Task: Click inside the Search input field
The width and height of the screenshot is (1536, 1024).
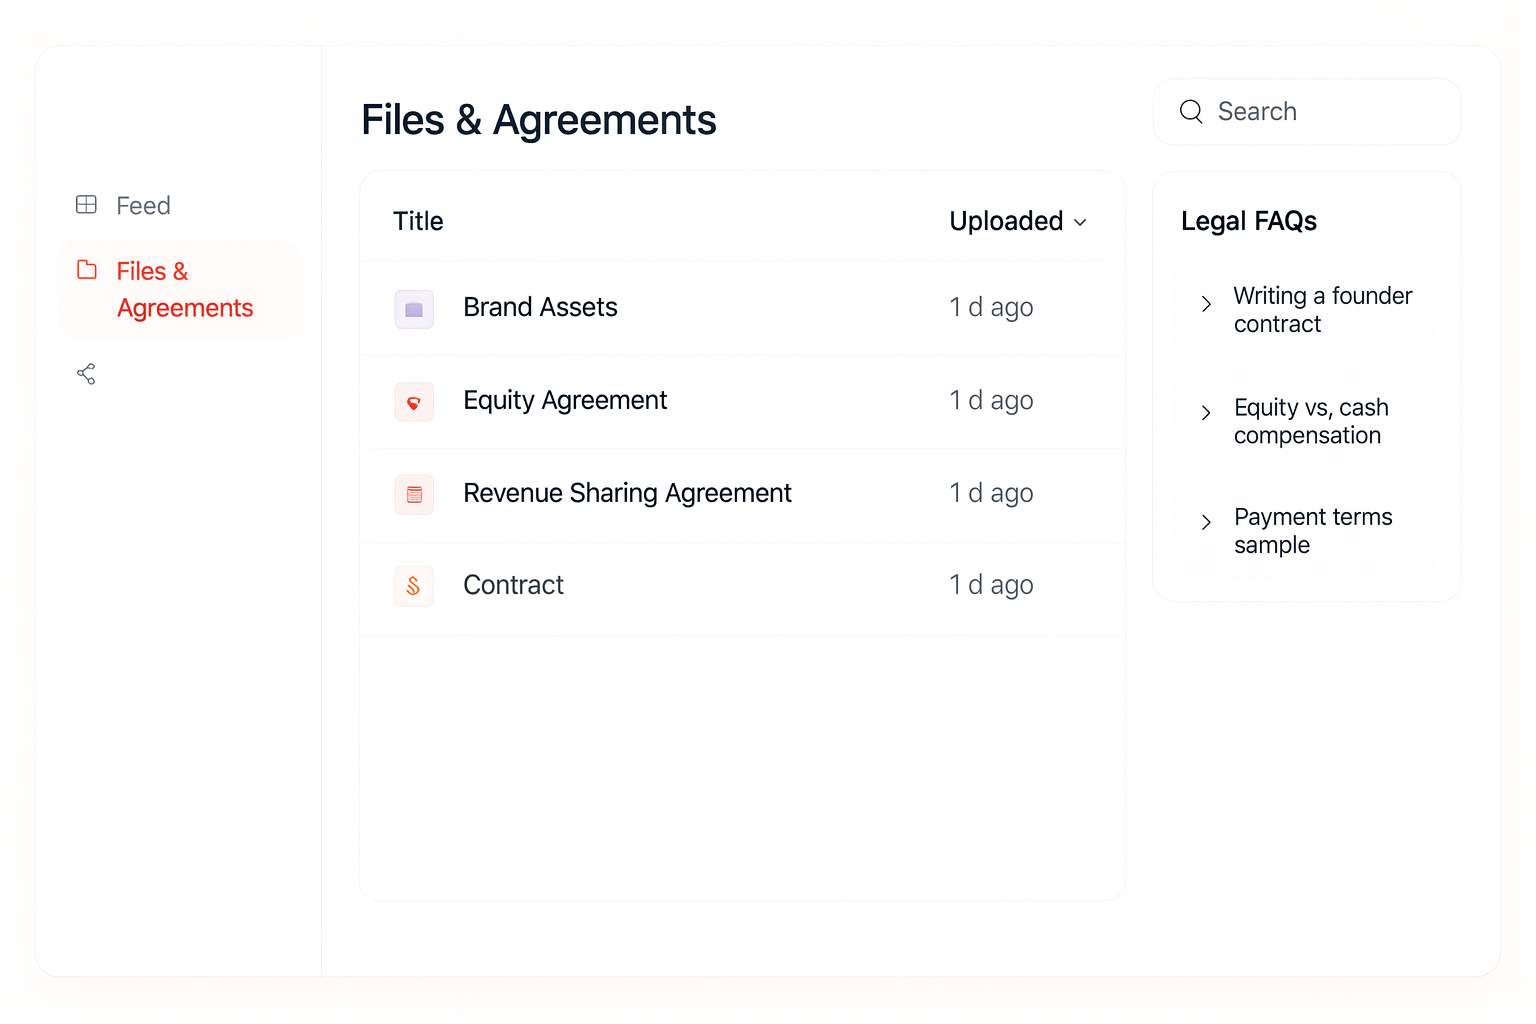Action: [x=1300, y=111]
